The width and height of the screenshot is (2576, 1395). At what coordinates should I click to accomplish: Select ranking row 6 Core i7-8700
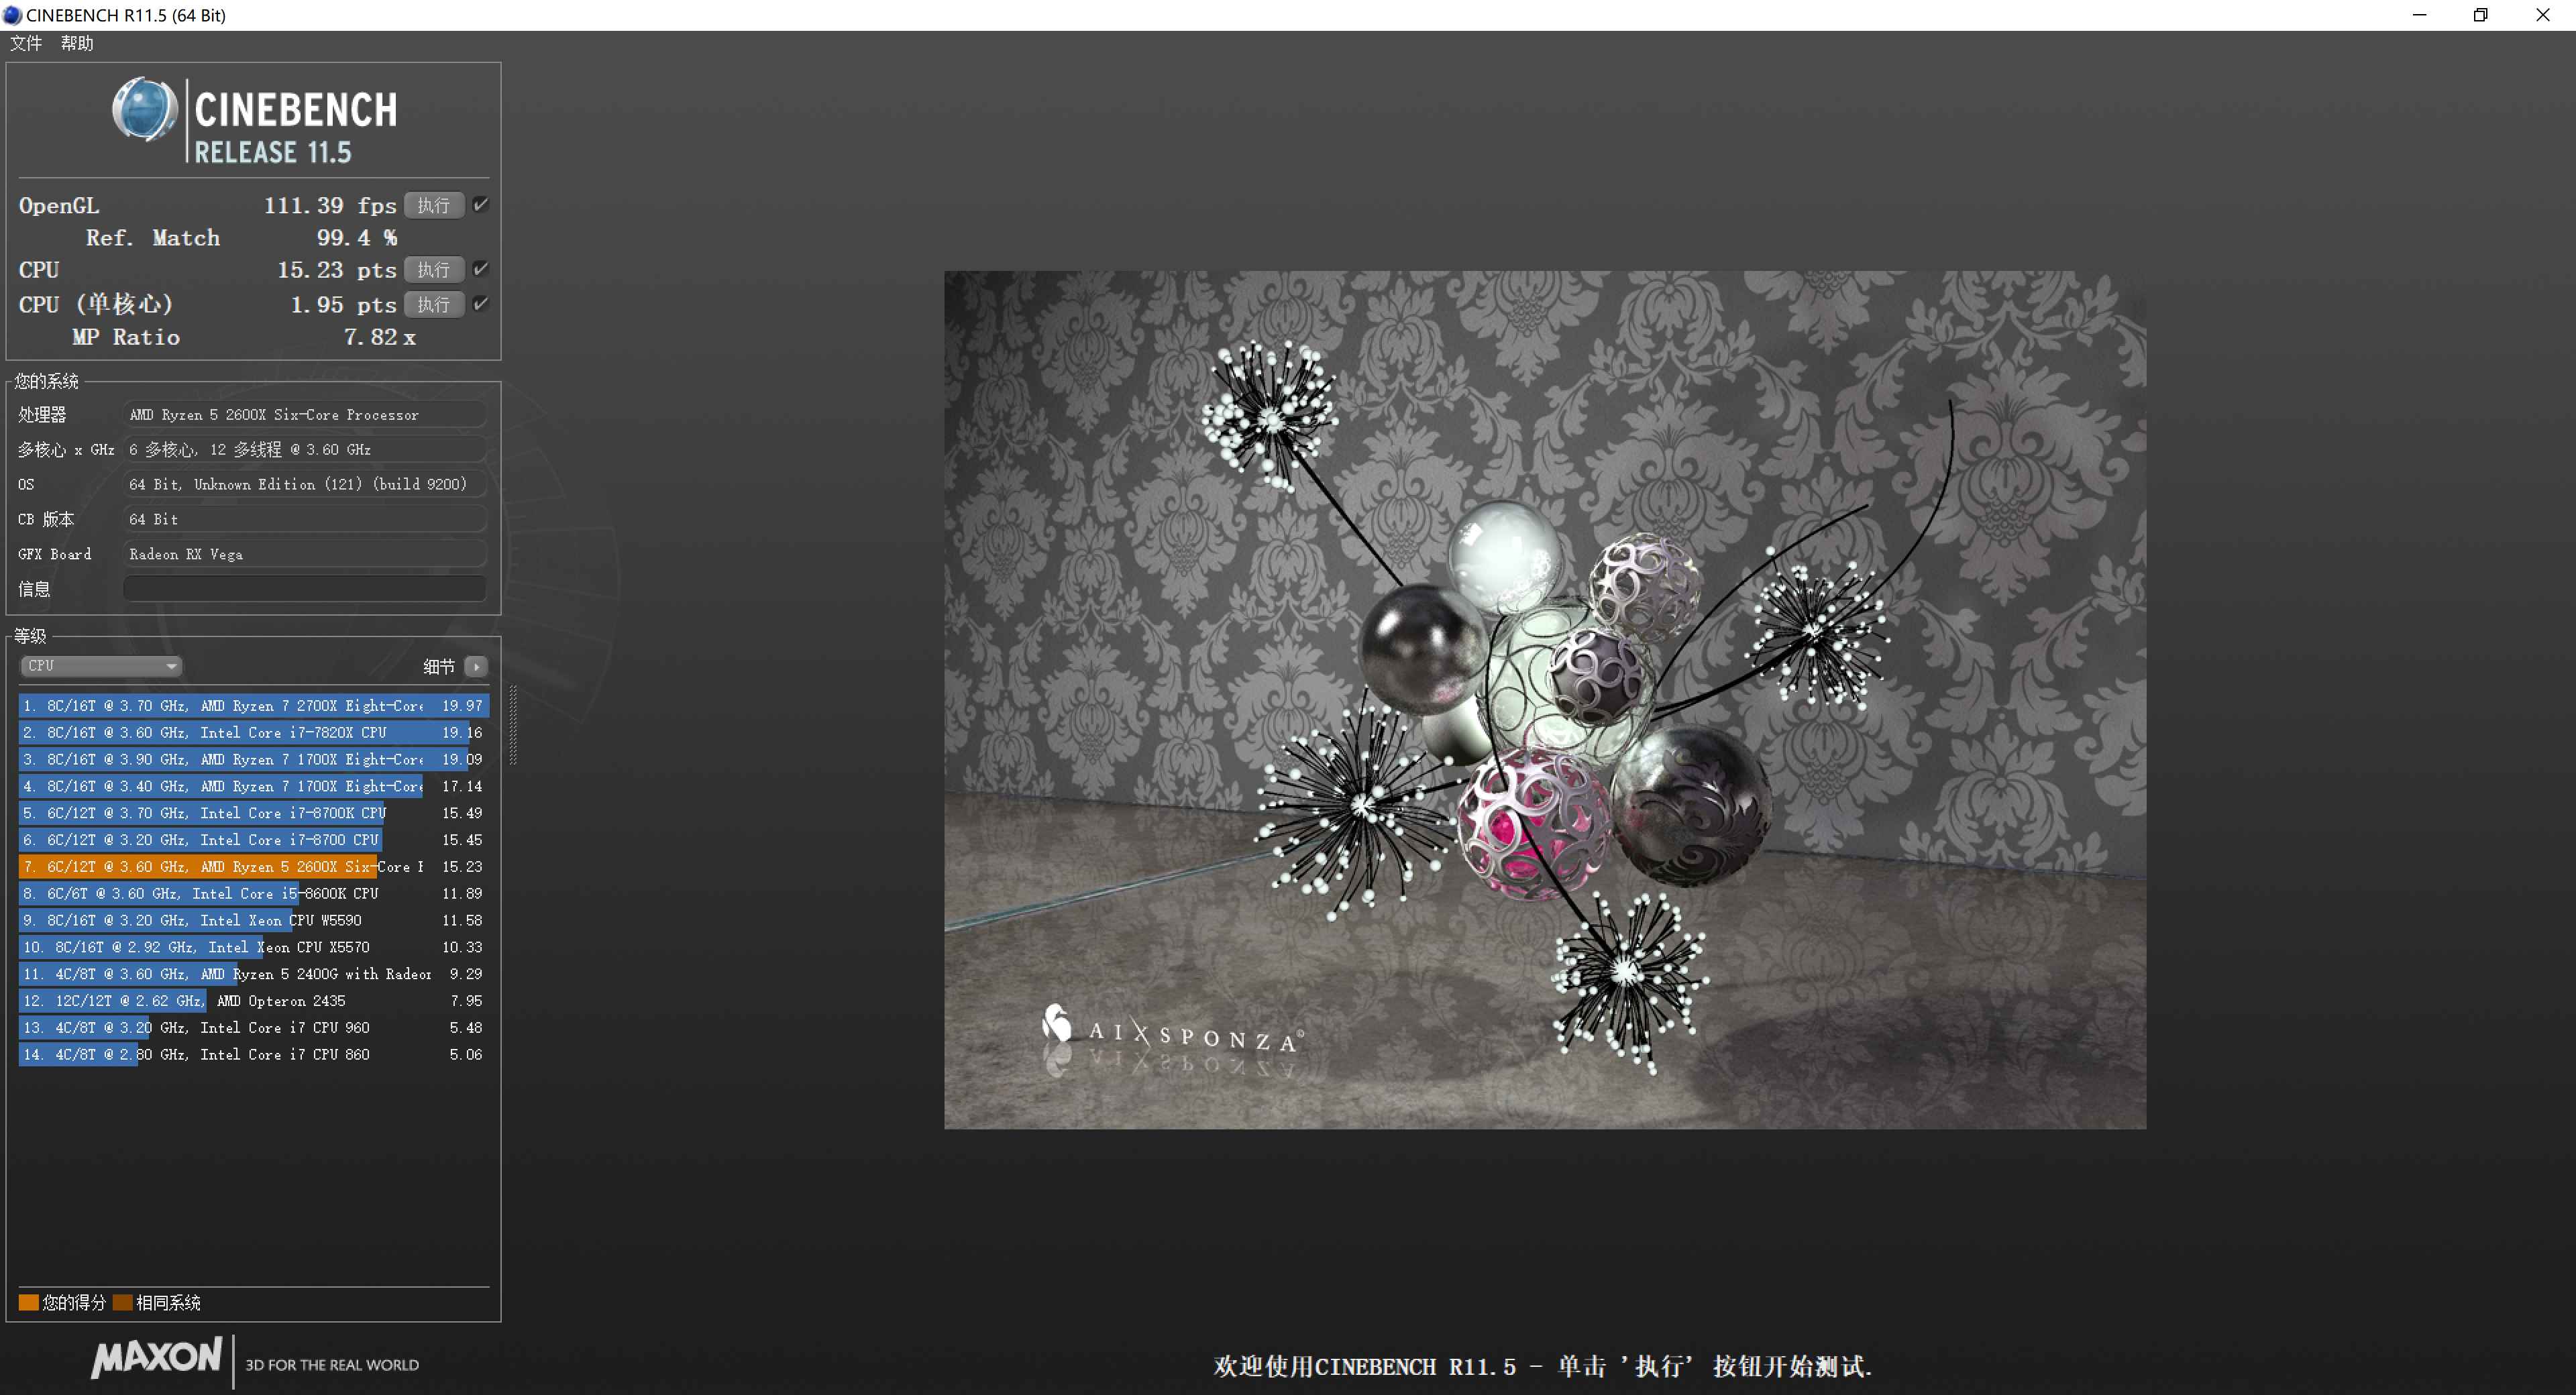(x=254, y=840)
